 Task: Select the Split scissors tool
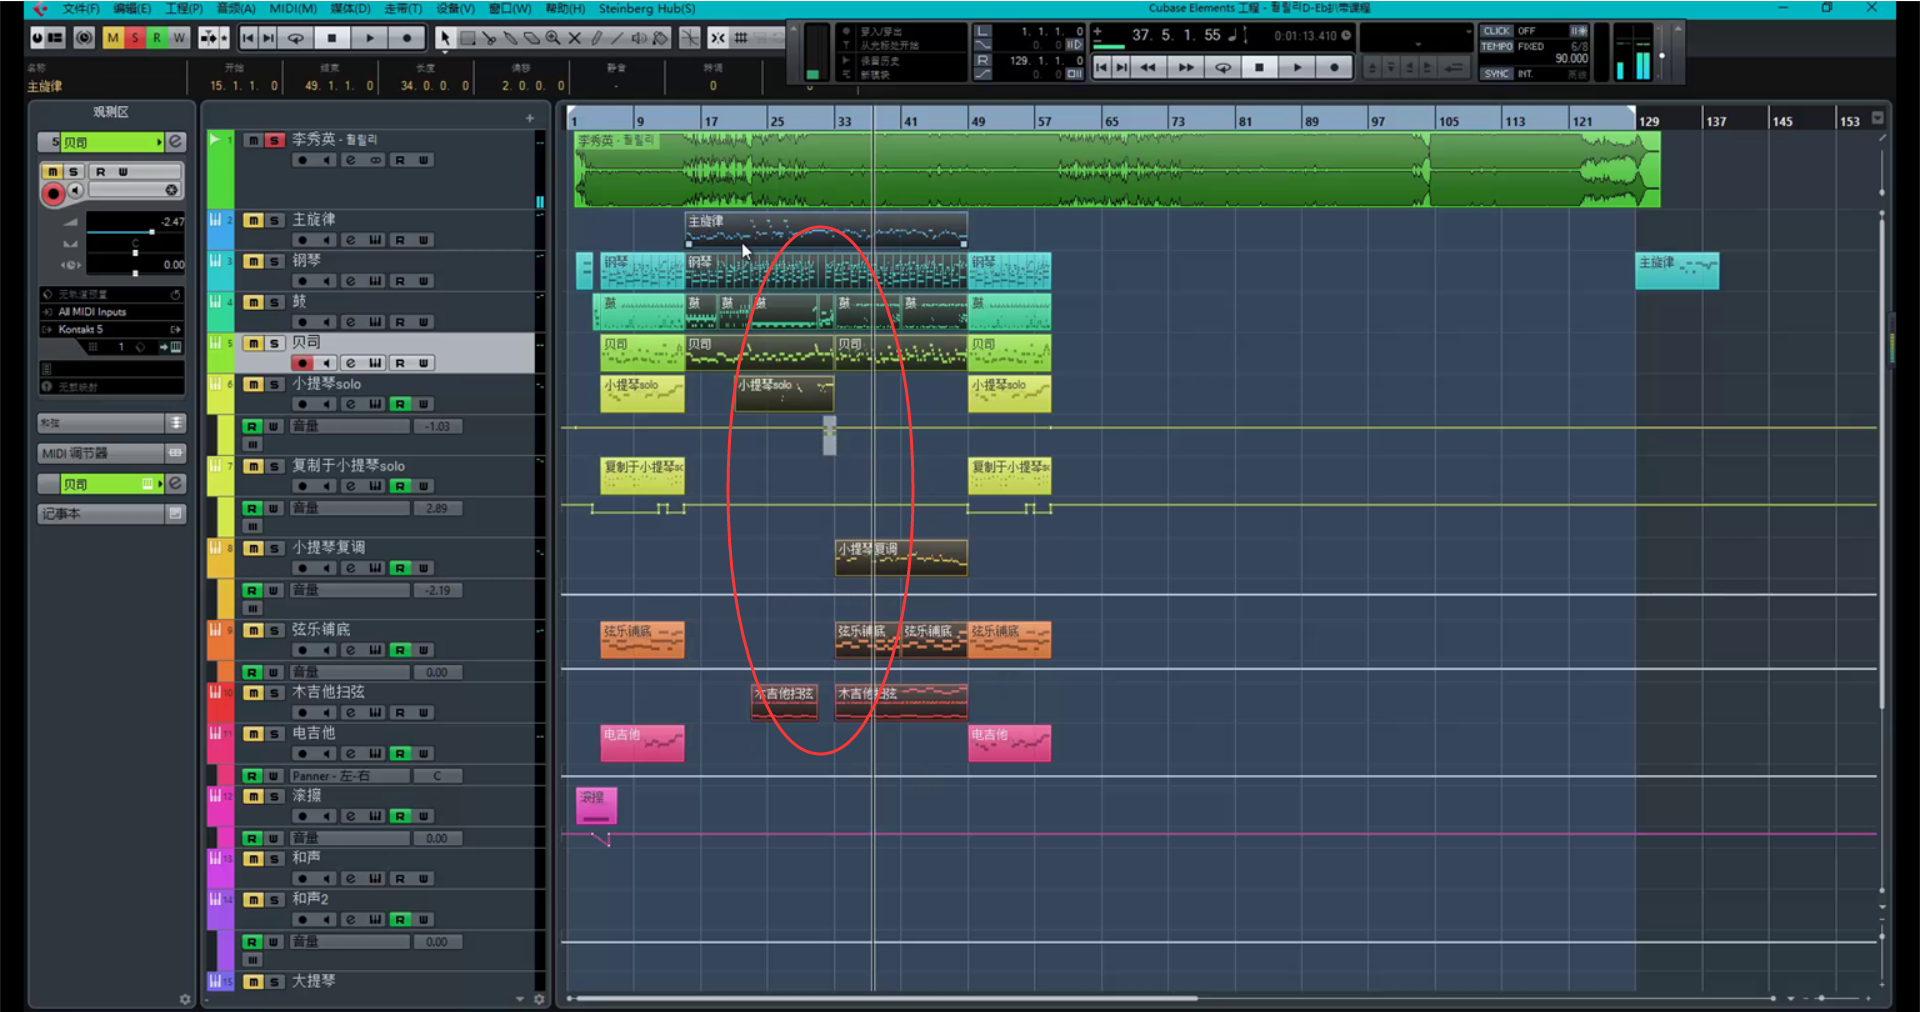click(489, 38)
